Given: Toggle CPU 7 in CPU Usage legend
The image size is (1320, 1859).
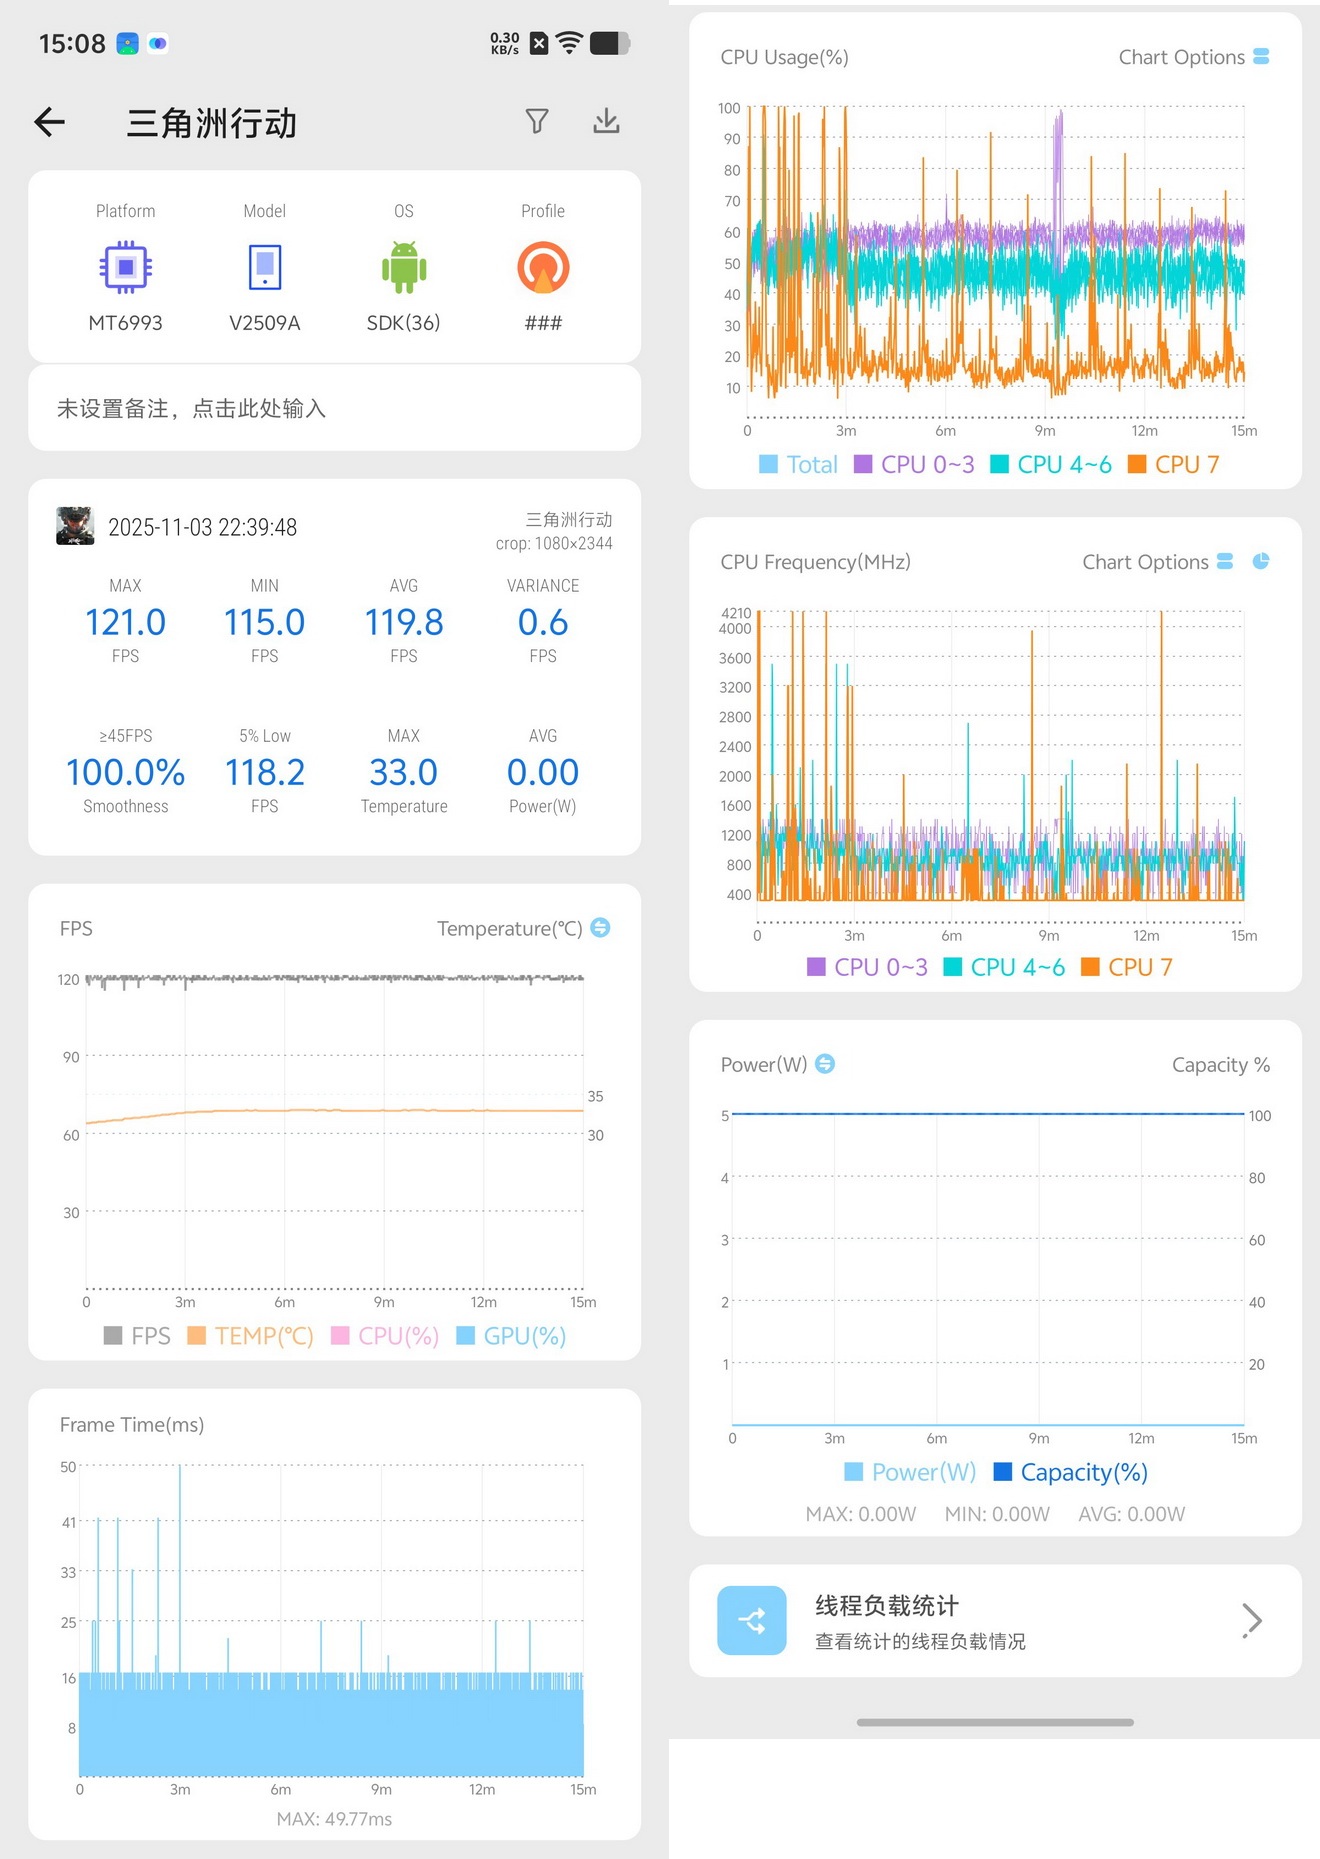Looking at the screenshot, I should 1174,464.
